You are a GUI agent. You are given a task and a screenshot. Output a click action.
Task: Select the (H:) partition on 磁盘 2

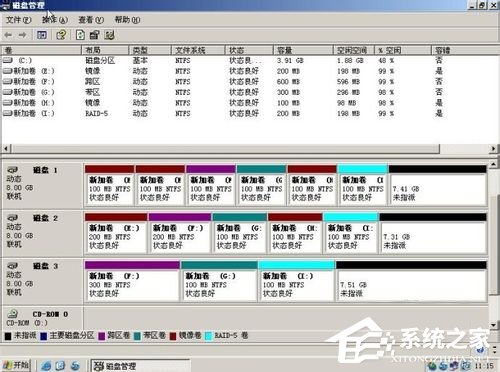(295, 233)
